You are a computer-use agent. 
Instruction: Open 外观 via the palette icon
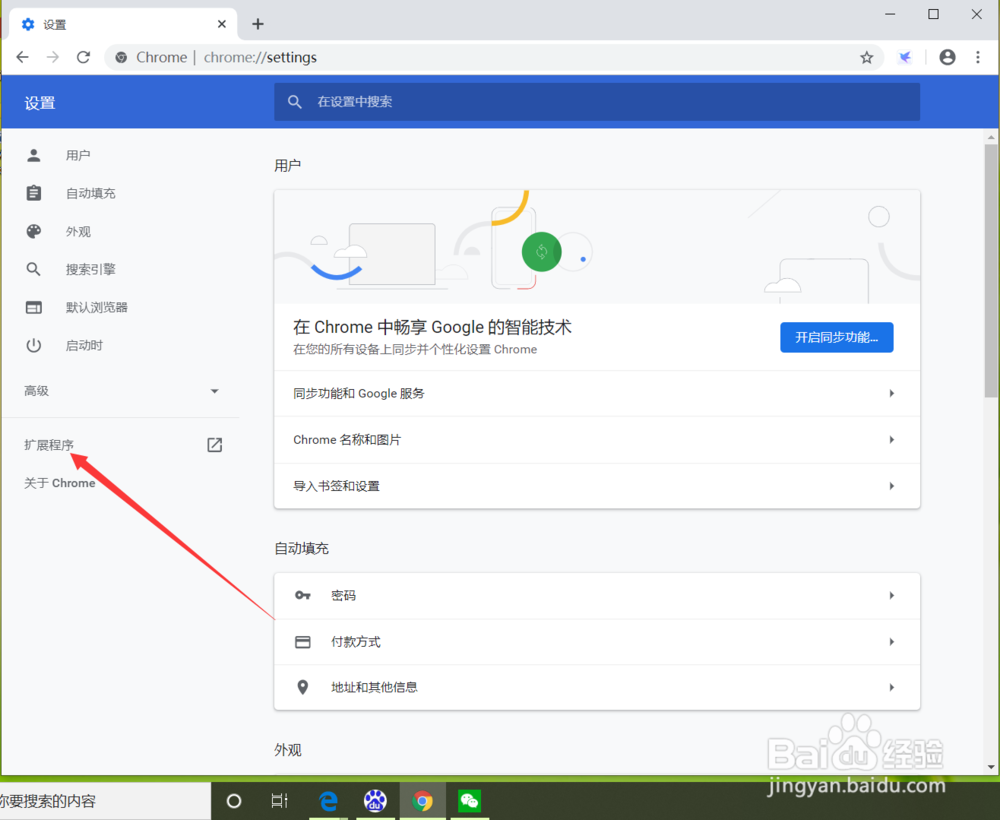tap(33, 231)
